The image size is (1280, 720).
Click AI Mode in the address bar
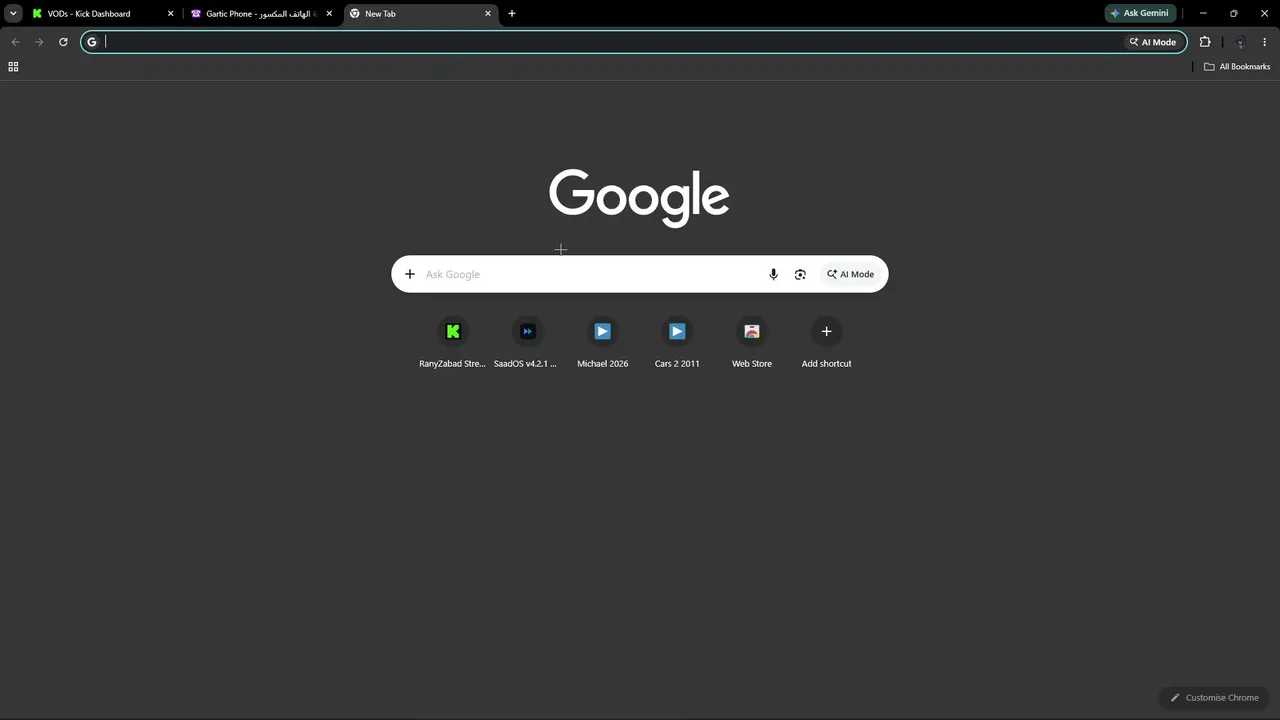(1152, 42)
